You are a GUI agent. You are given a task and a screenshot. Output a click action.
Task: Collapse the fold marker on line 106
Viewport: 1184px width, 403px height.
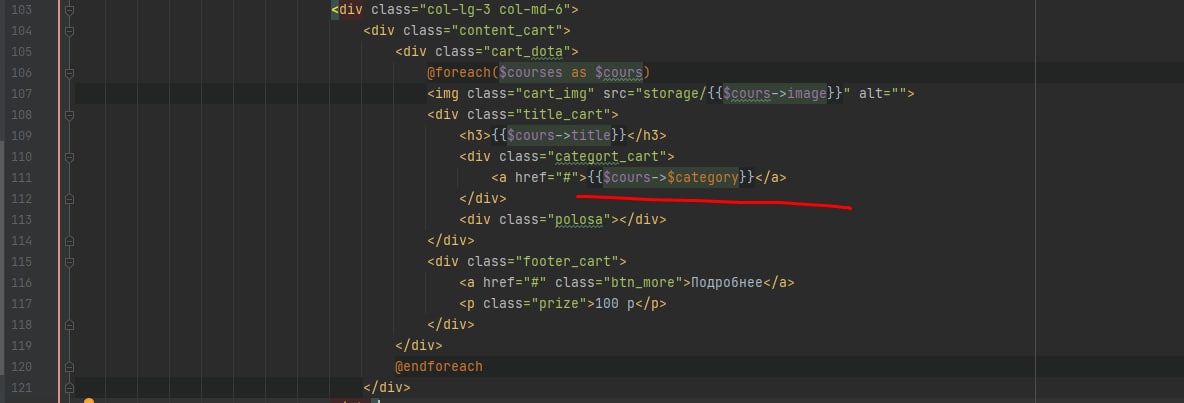click(69, 73)
